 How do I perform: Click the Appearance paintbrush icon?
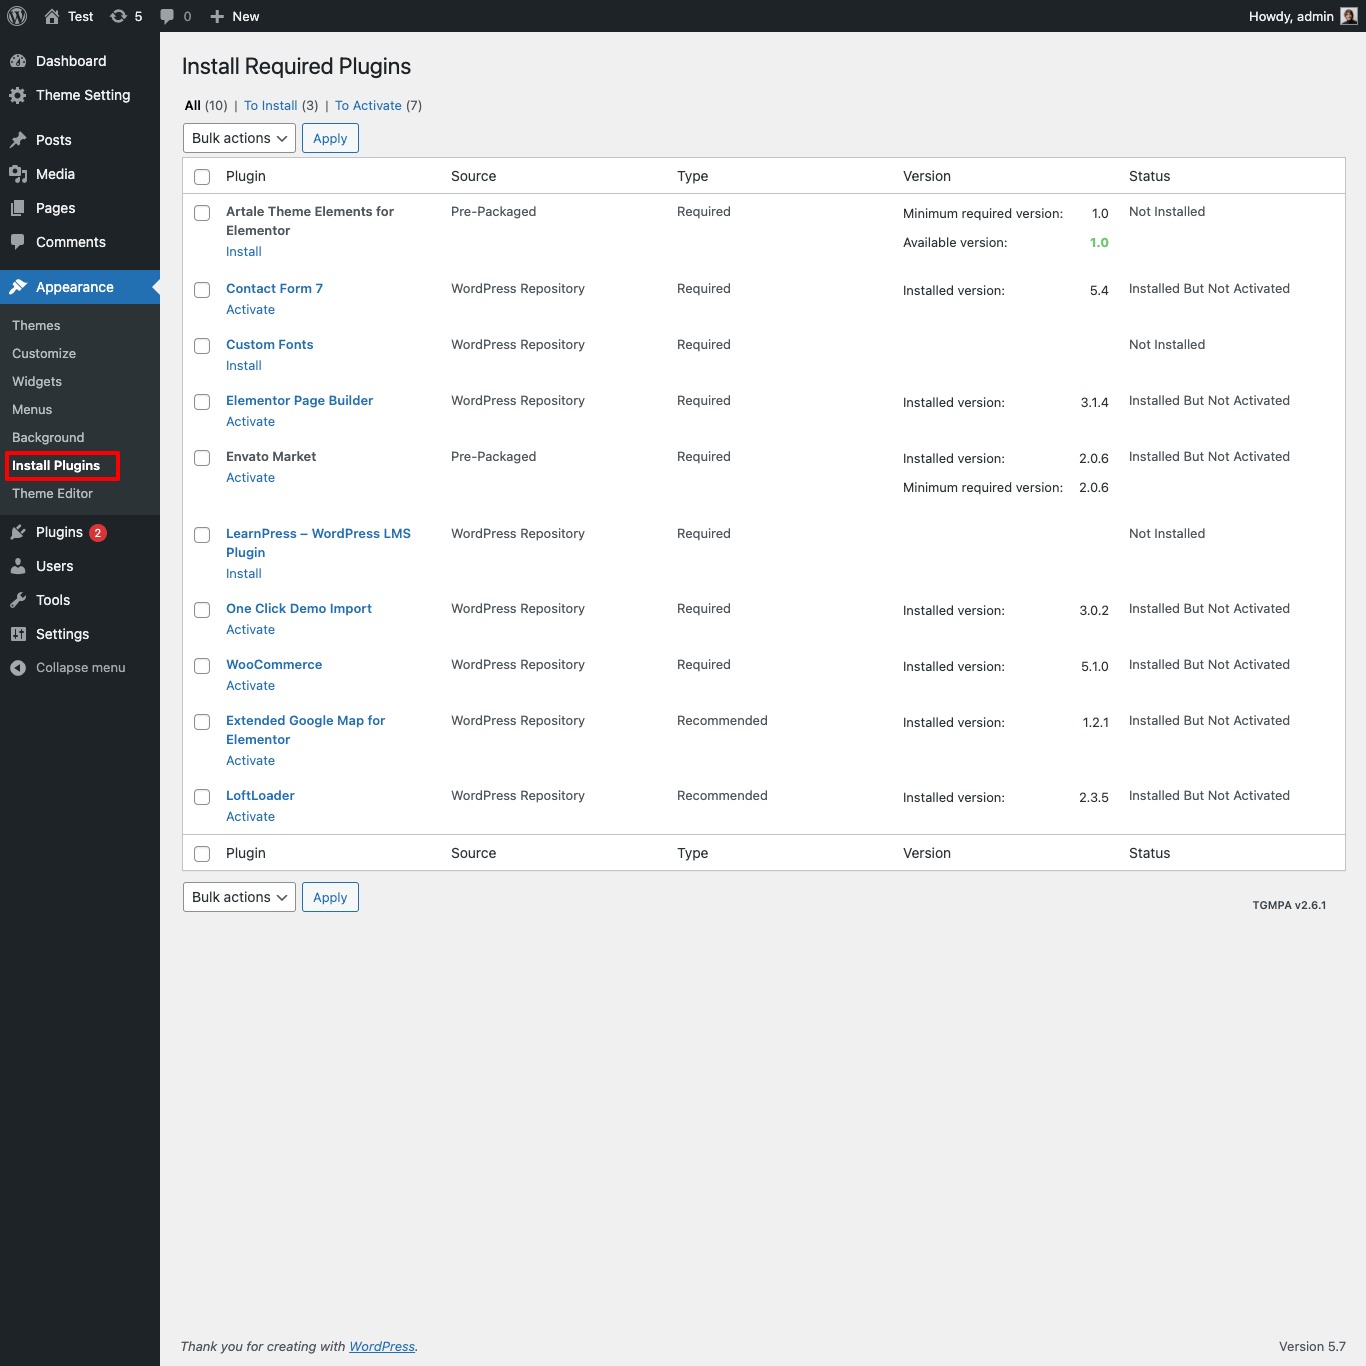[18, 287]
